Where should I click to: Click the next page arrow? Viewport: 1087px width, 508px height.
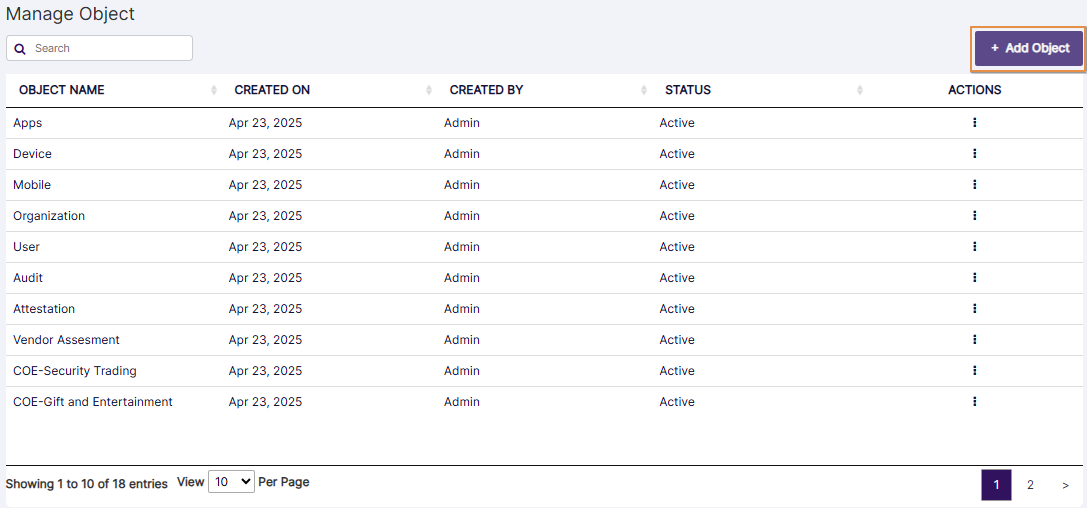(1065, 485)
